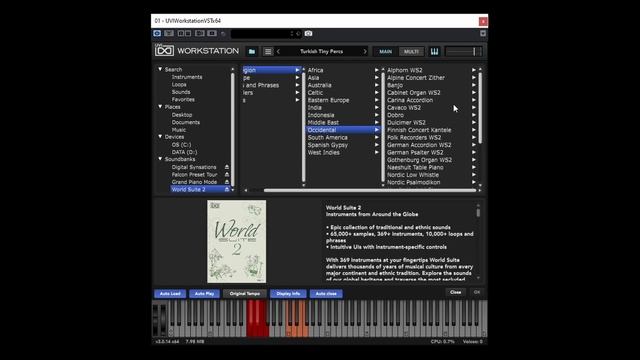Click the lock icon beside Falcon Preset Tour
The width and height of the screenshot is (640, 360).
227,174
